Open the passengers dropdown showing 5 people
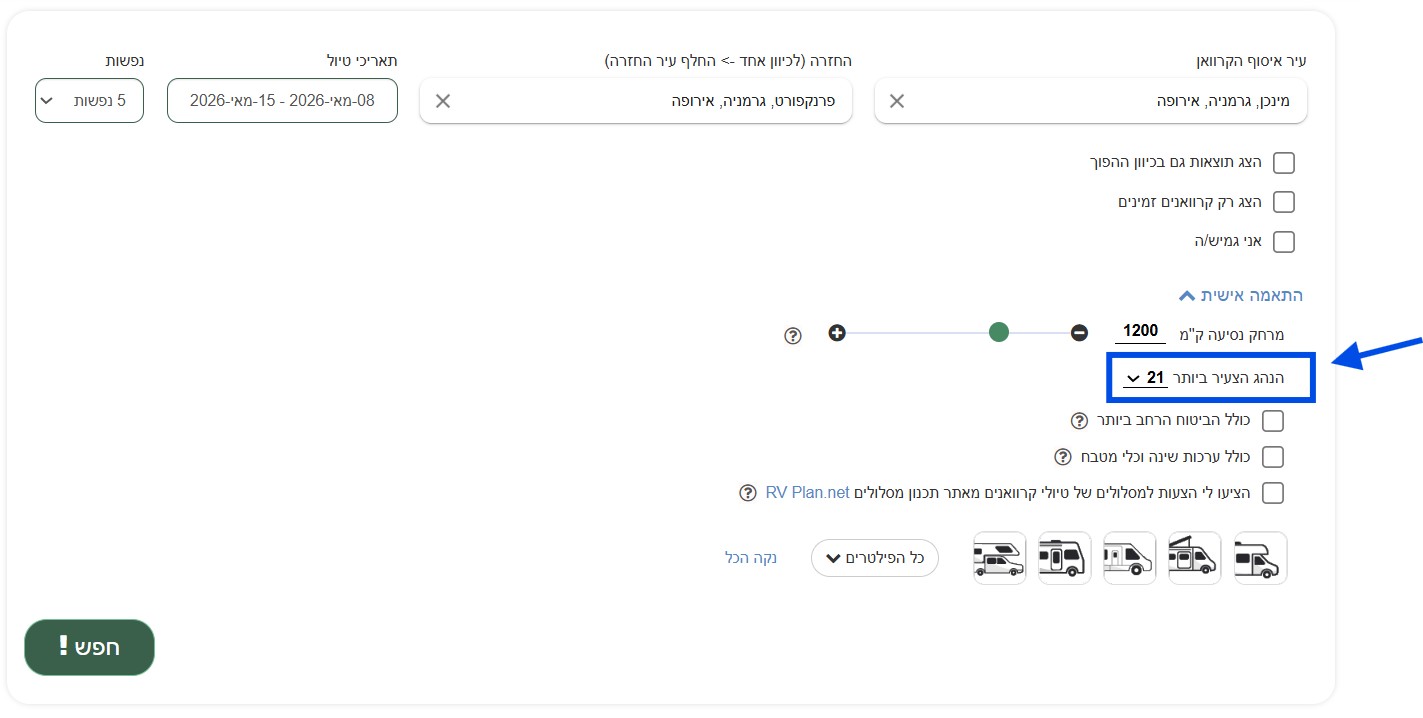This screenshot has height=718, width=1423. coord(89,100)
